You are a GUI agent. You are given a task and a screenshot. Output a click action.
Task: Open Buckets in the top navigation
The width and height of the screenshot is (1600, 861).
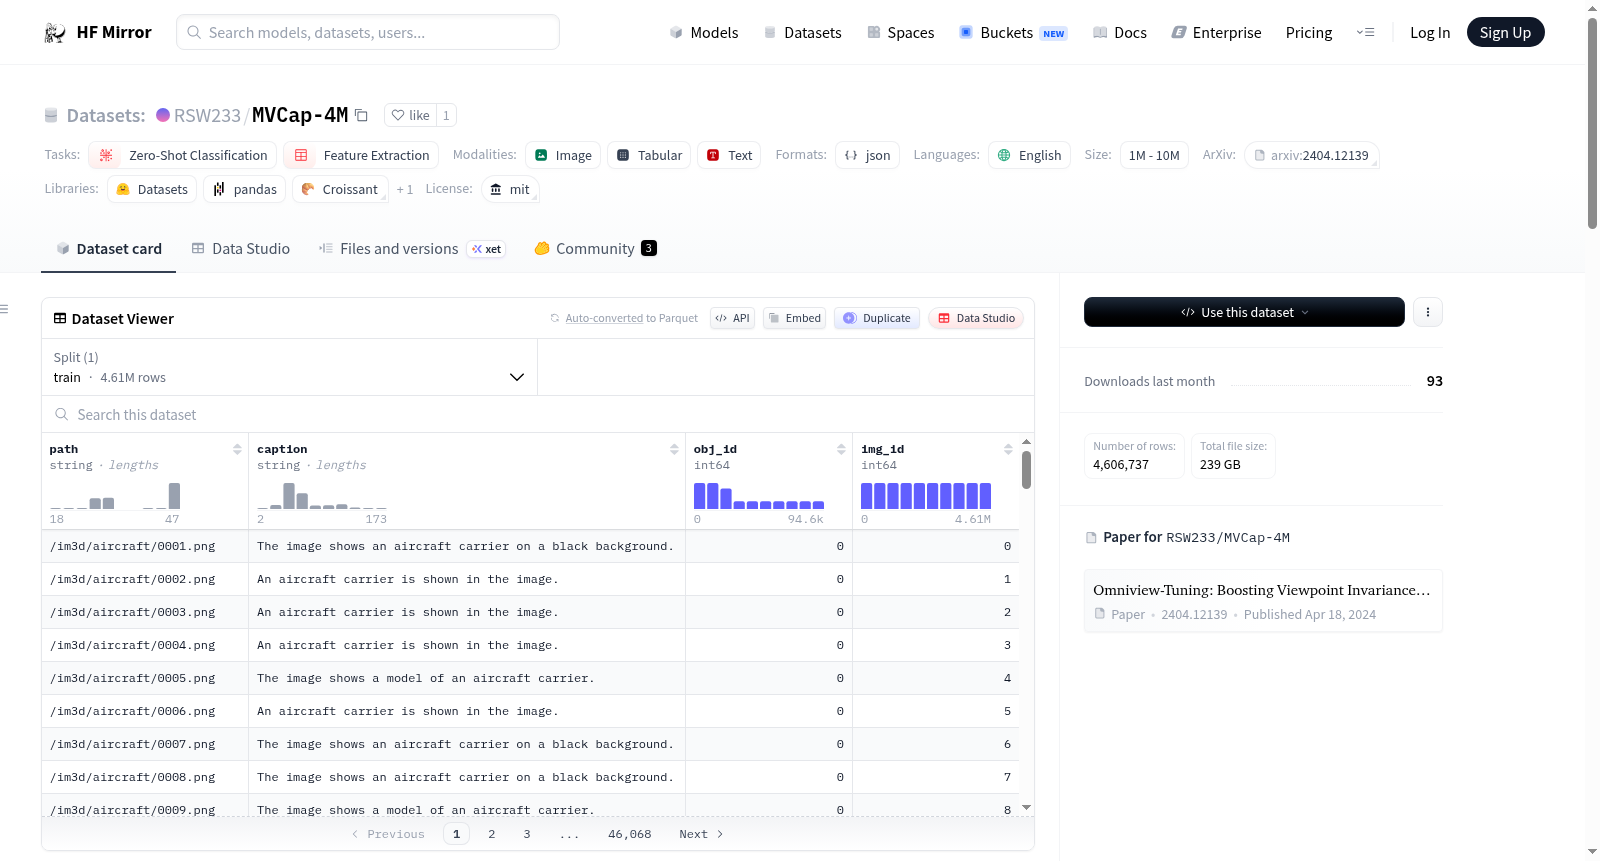pyautogui.click(x=1013, y=33)
